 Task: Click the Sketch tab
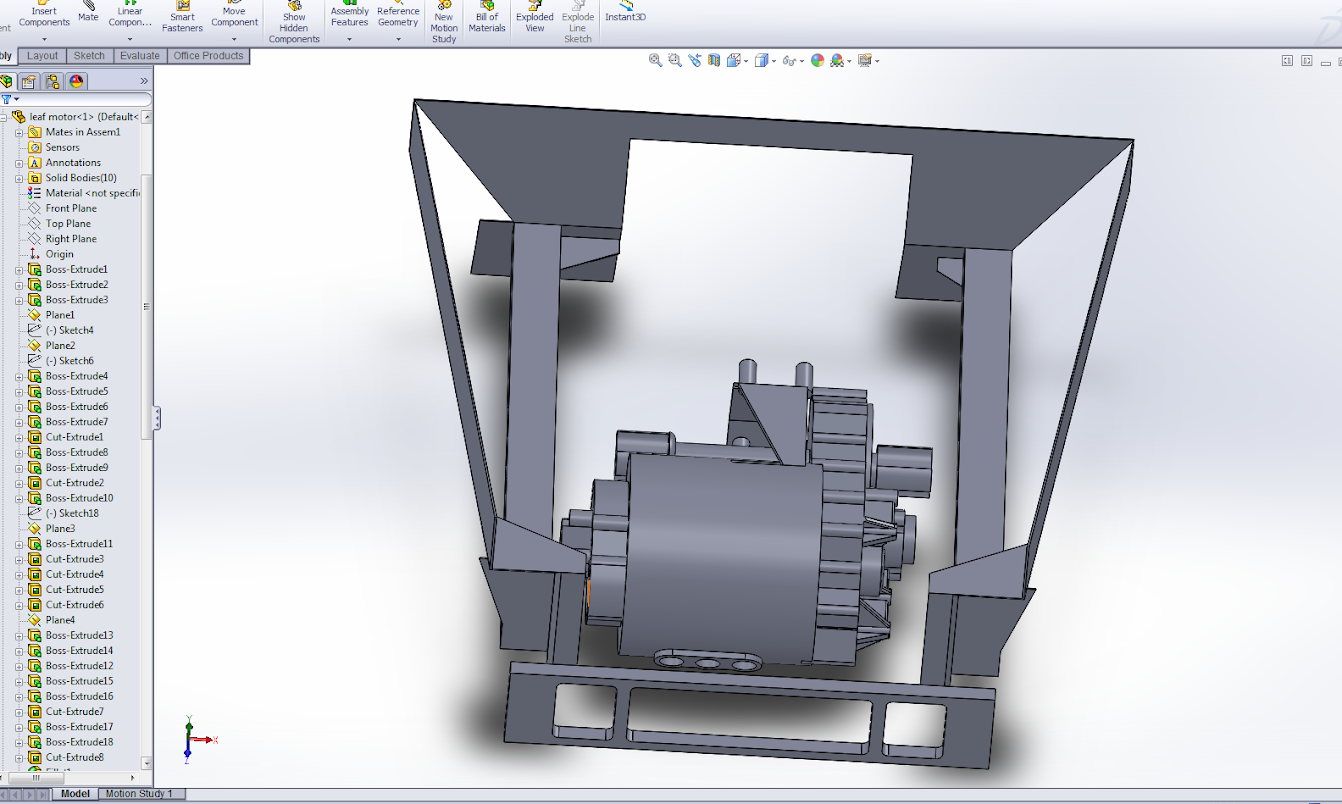89,56
